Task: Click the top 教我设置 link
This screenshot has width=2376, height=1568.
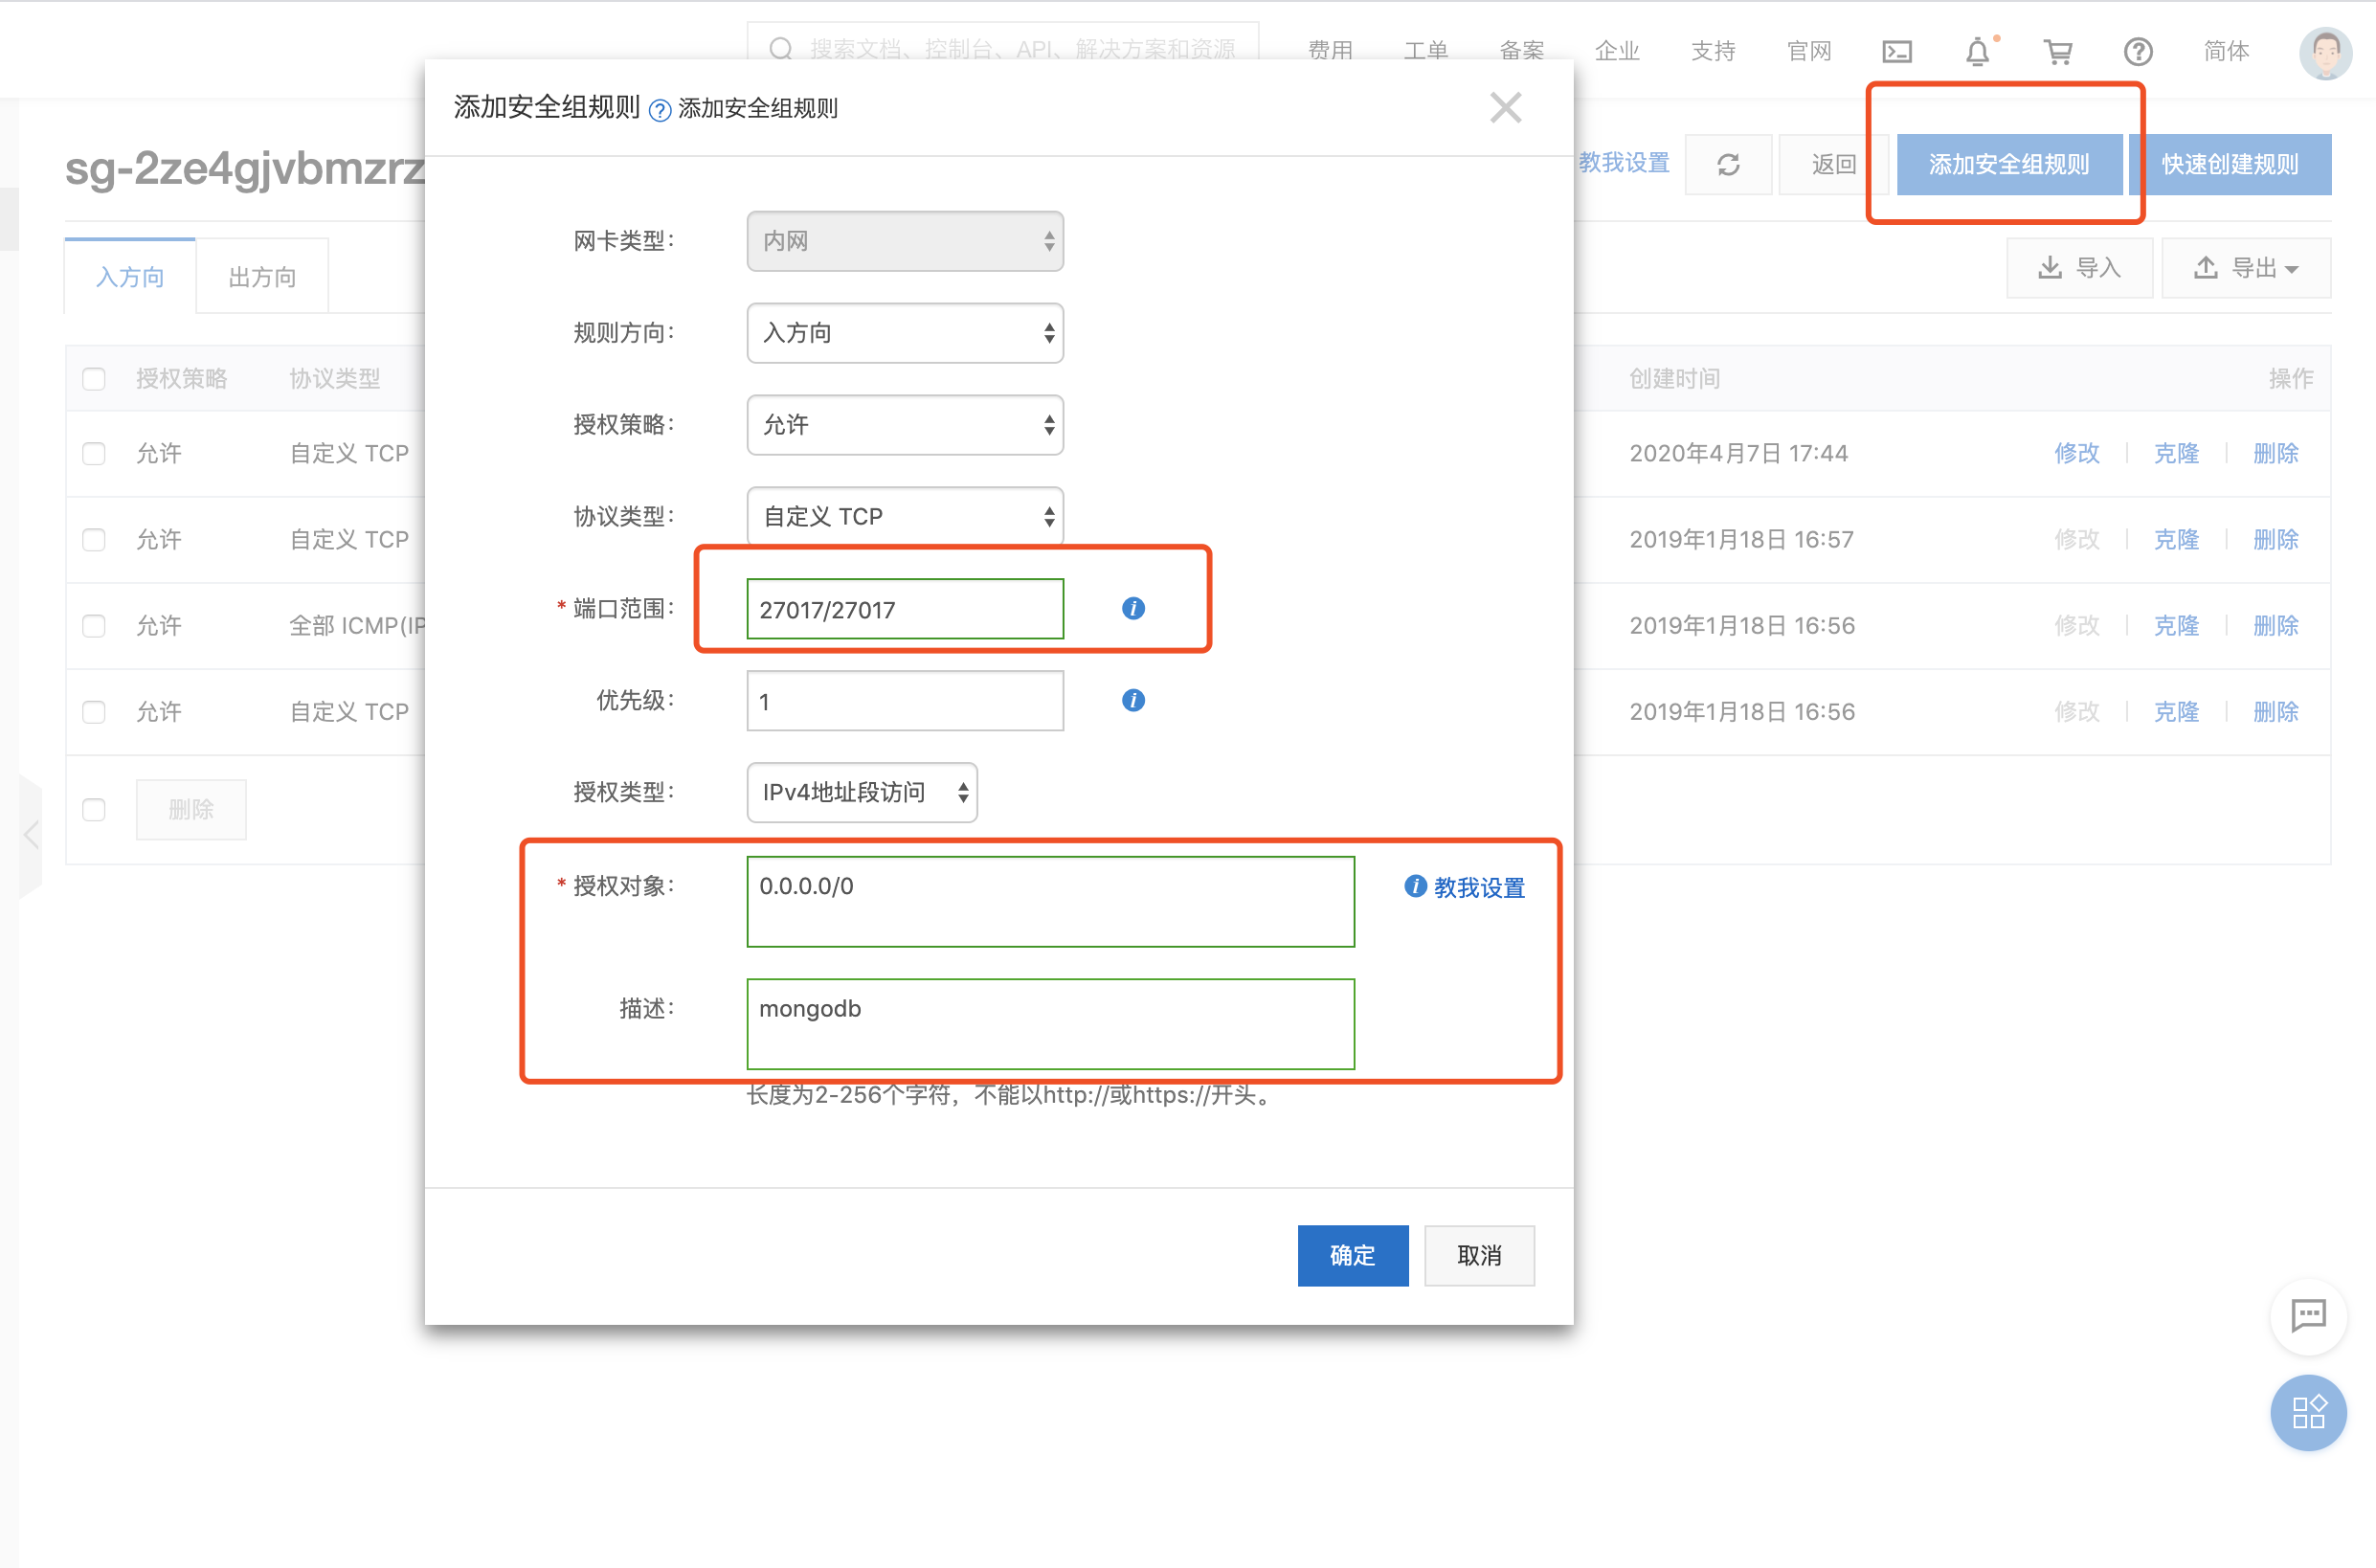Action: pos(1624,163)
